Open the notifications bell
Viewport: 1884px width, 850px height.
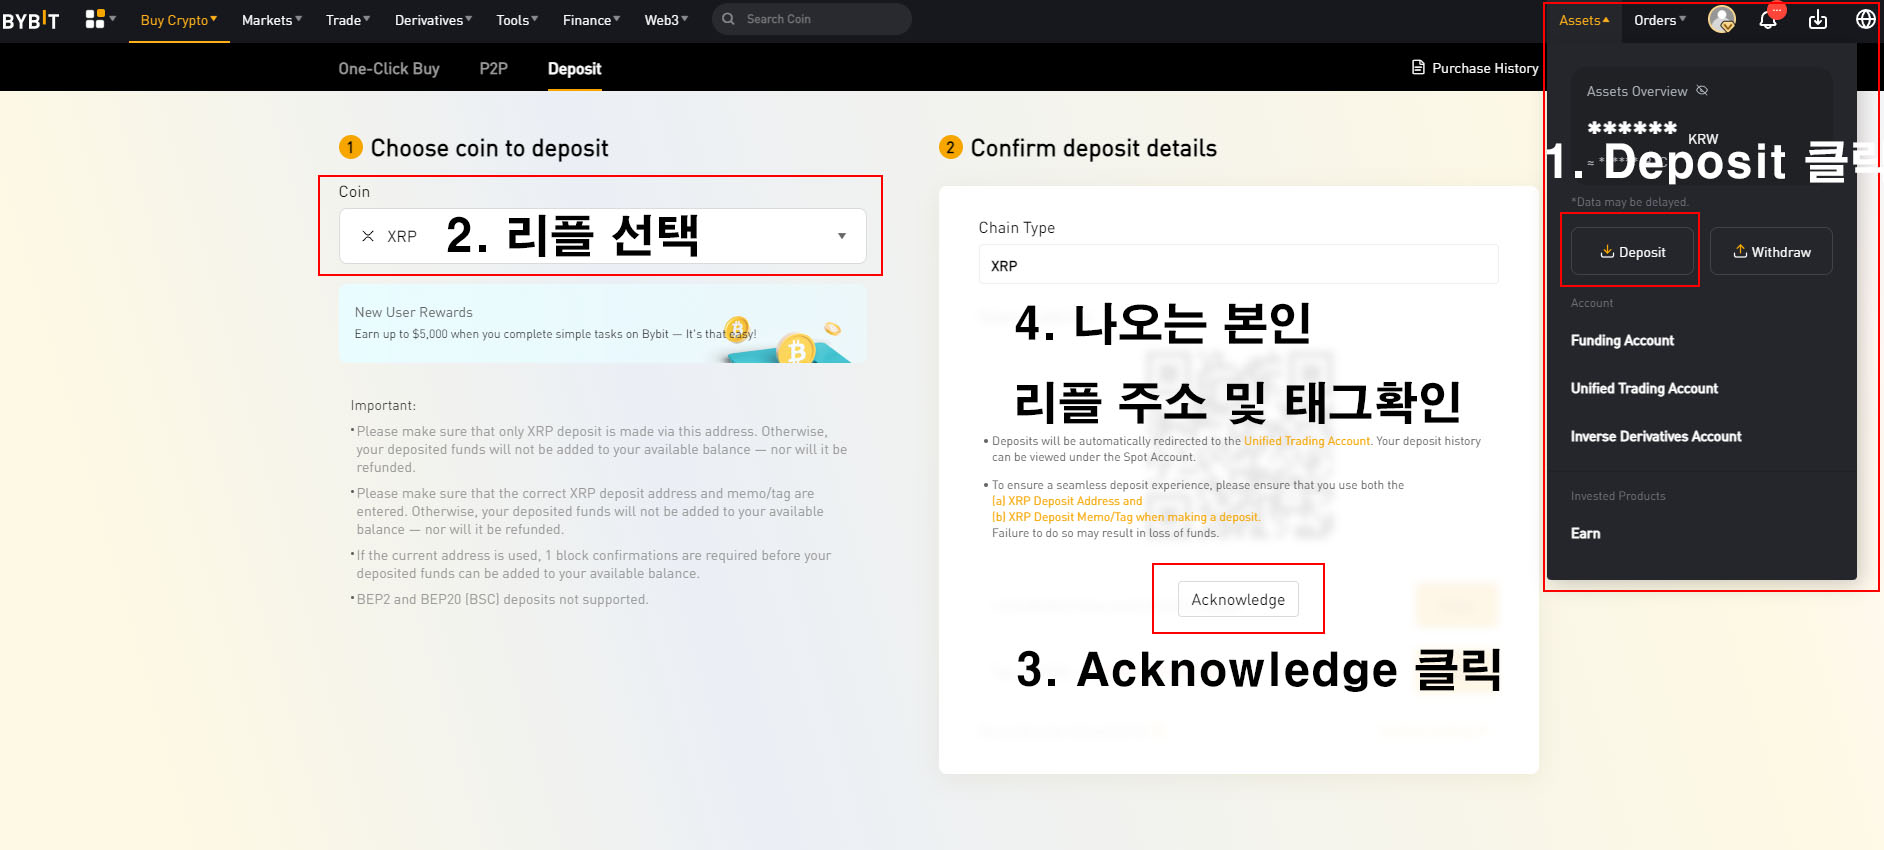(x=1768, y=20)
